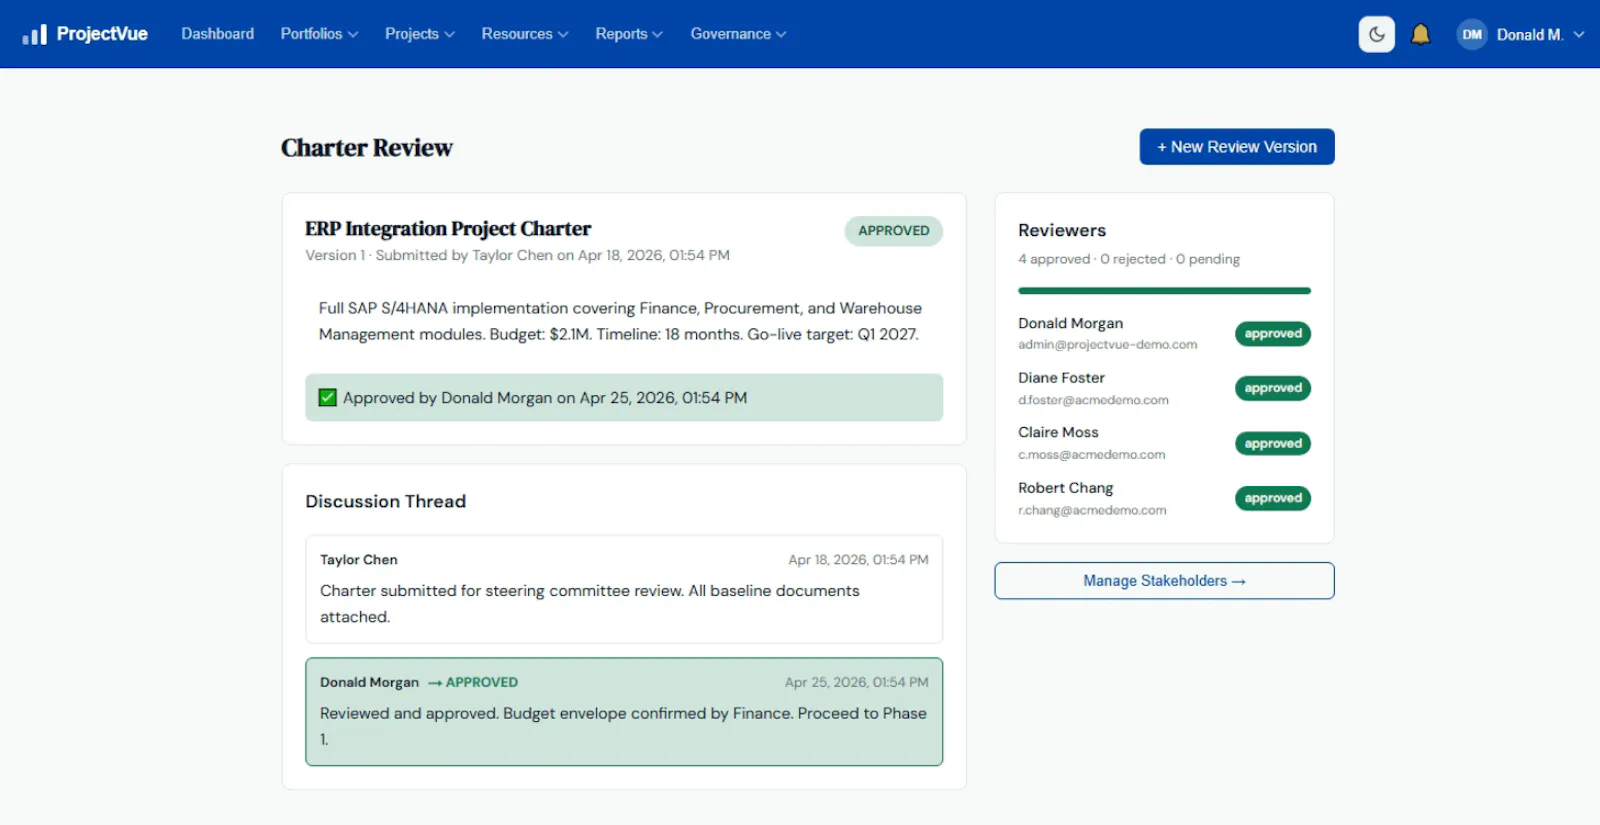This screenshot has height=825, width=1600.
Task: Click the ProjectVue bar chart logo icon
Action: pyautogui.click(x=35, y=34)
